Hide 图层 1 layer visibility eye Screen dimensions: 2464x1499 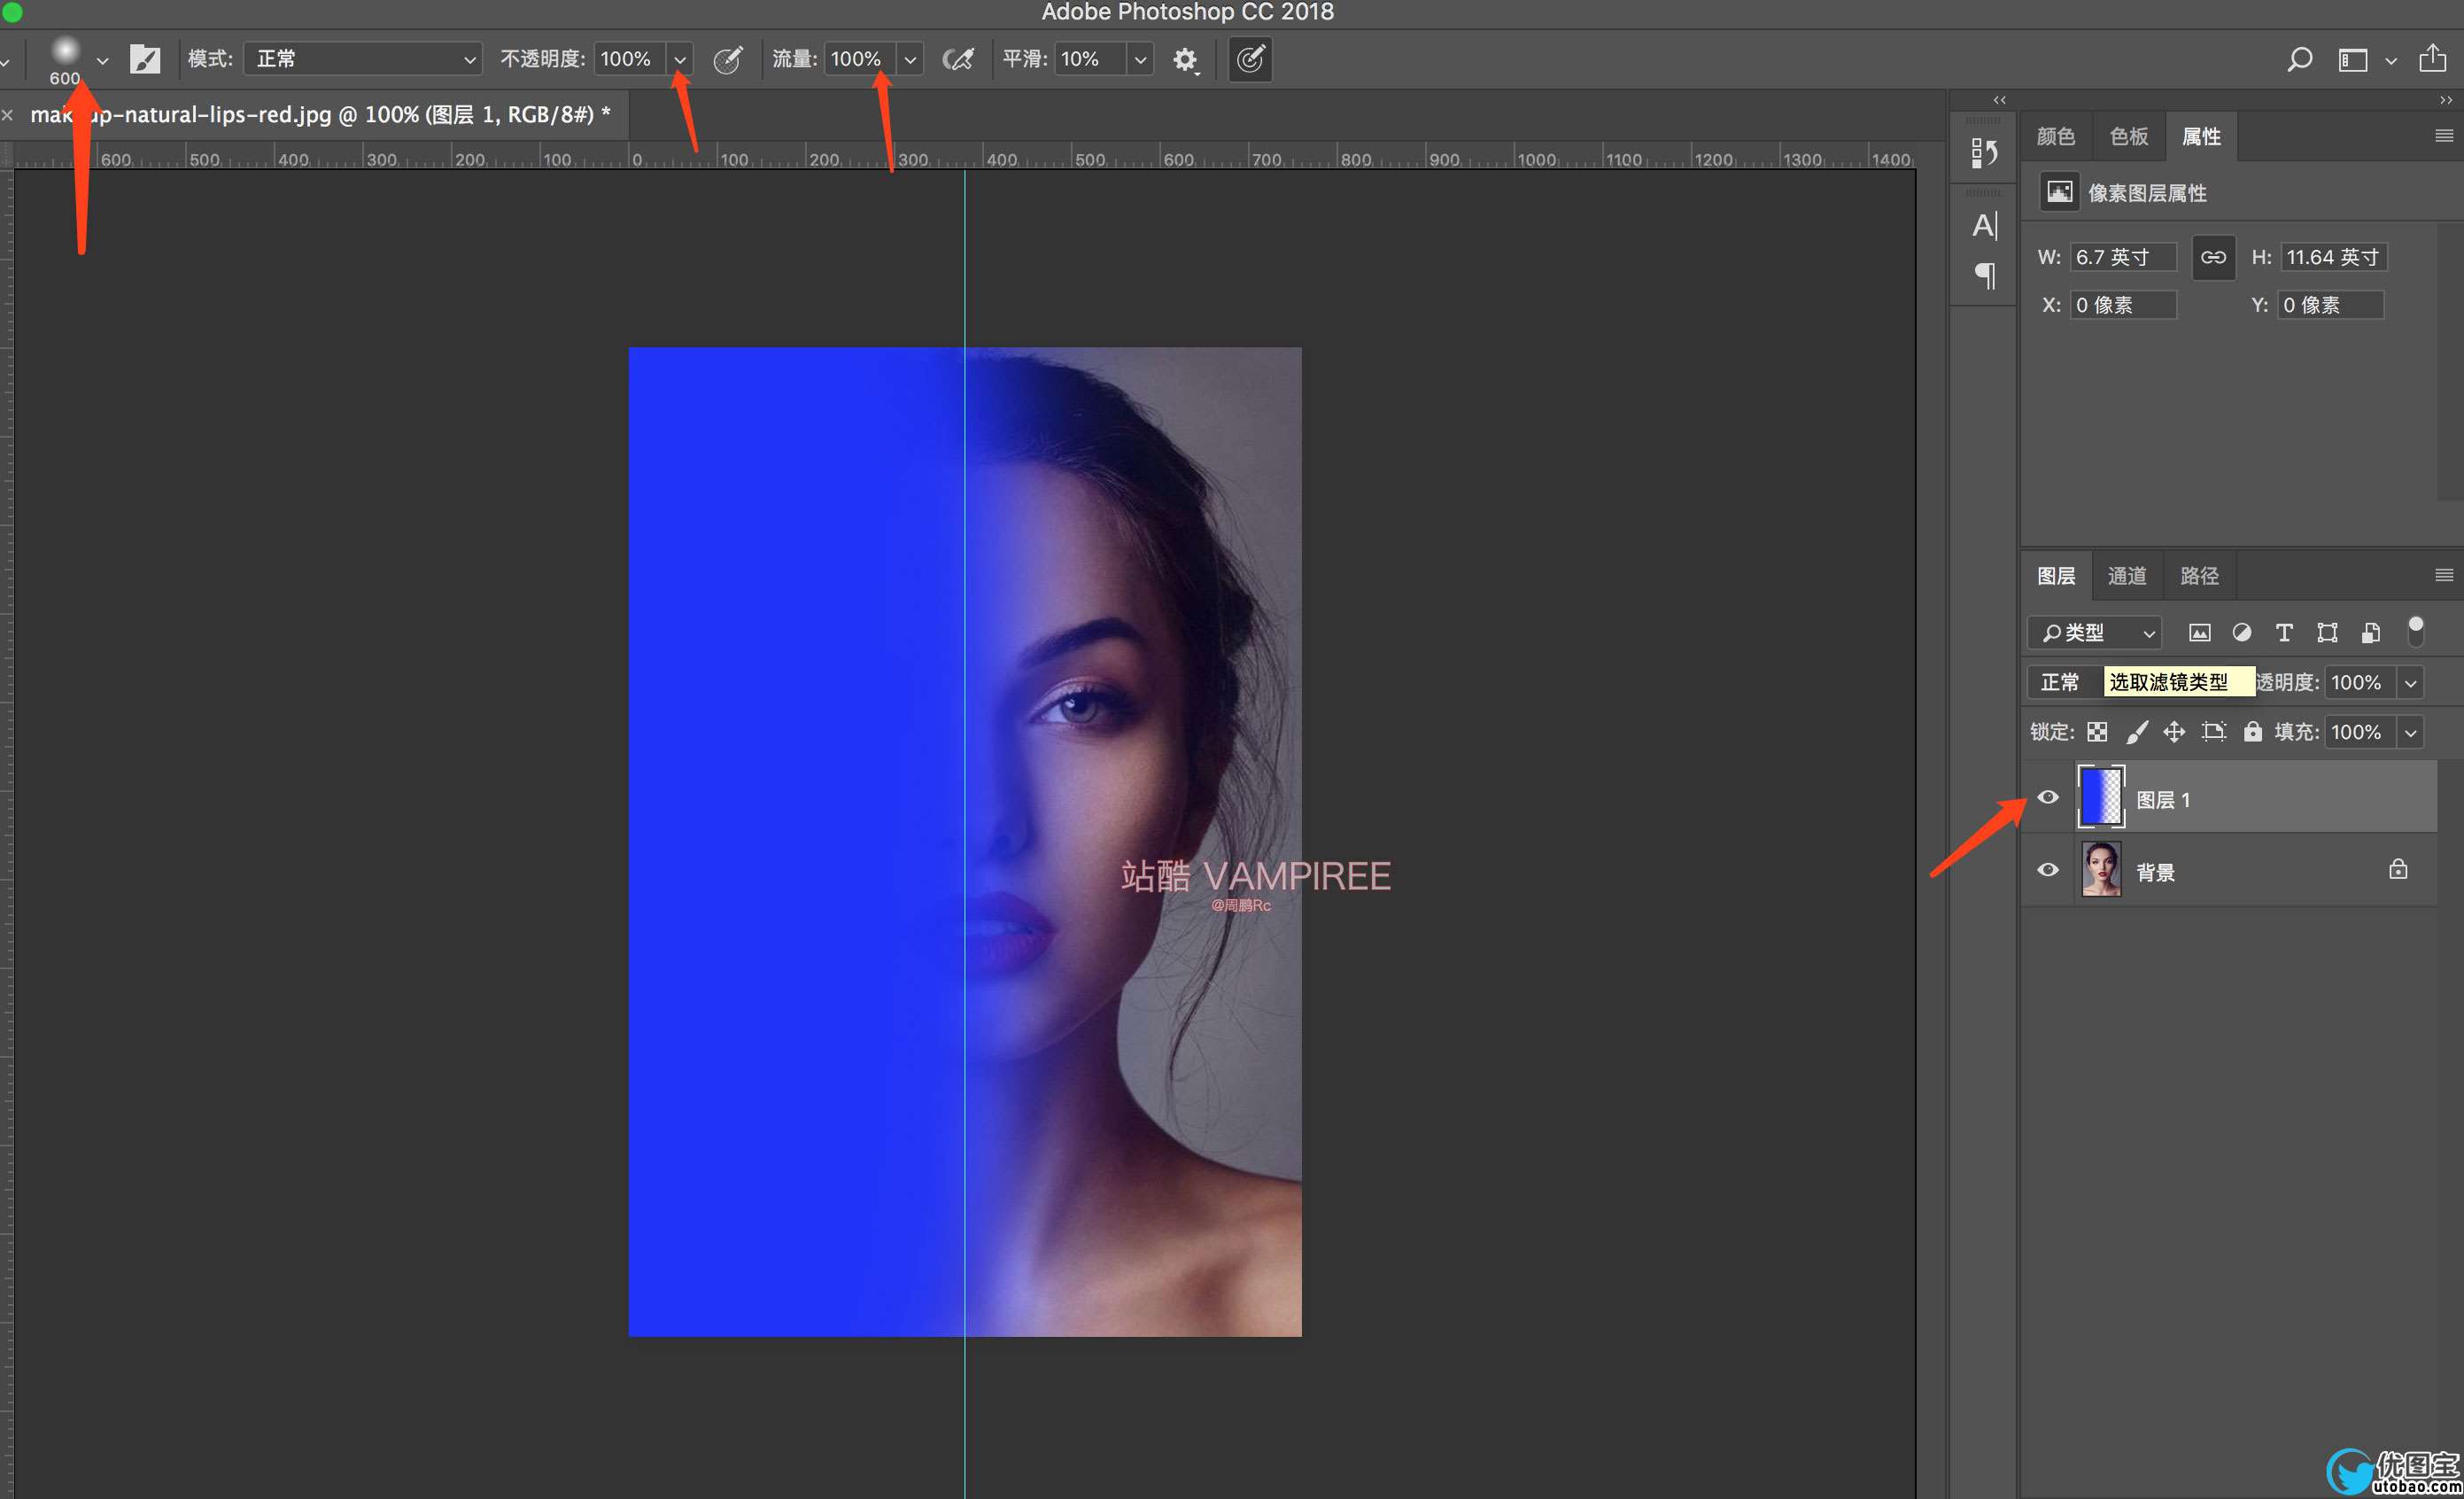(x=2048, y=797)
